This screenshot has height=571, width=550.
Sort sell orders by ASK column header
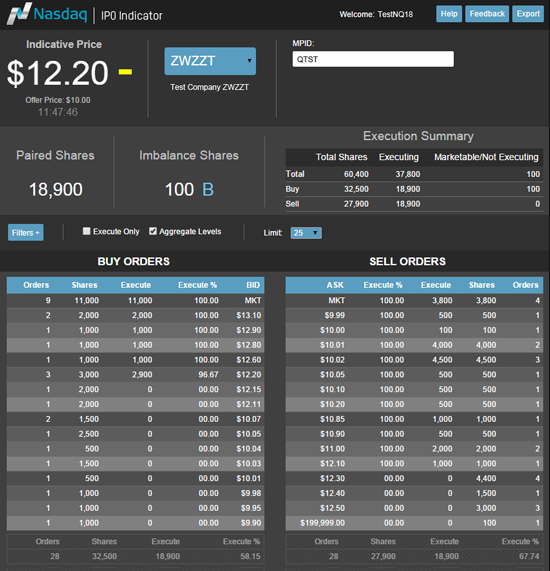tap(335, 285)
